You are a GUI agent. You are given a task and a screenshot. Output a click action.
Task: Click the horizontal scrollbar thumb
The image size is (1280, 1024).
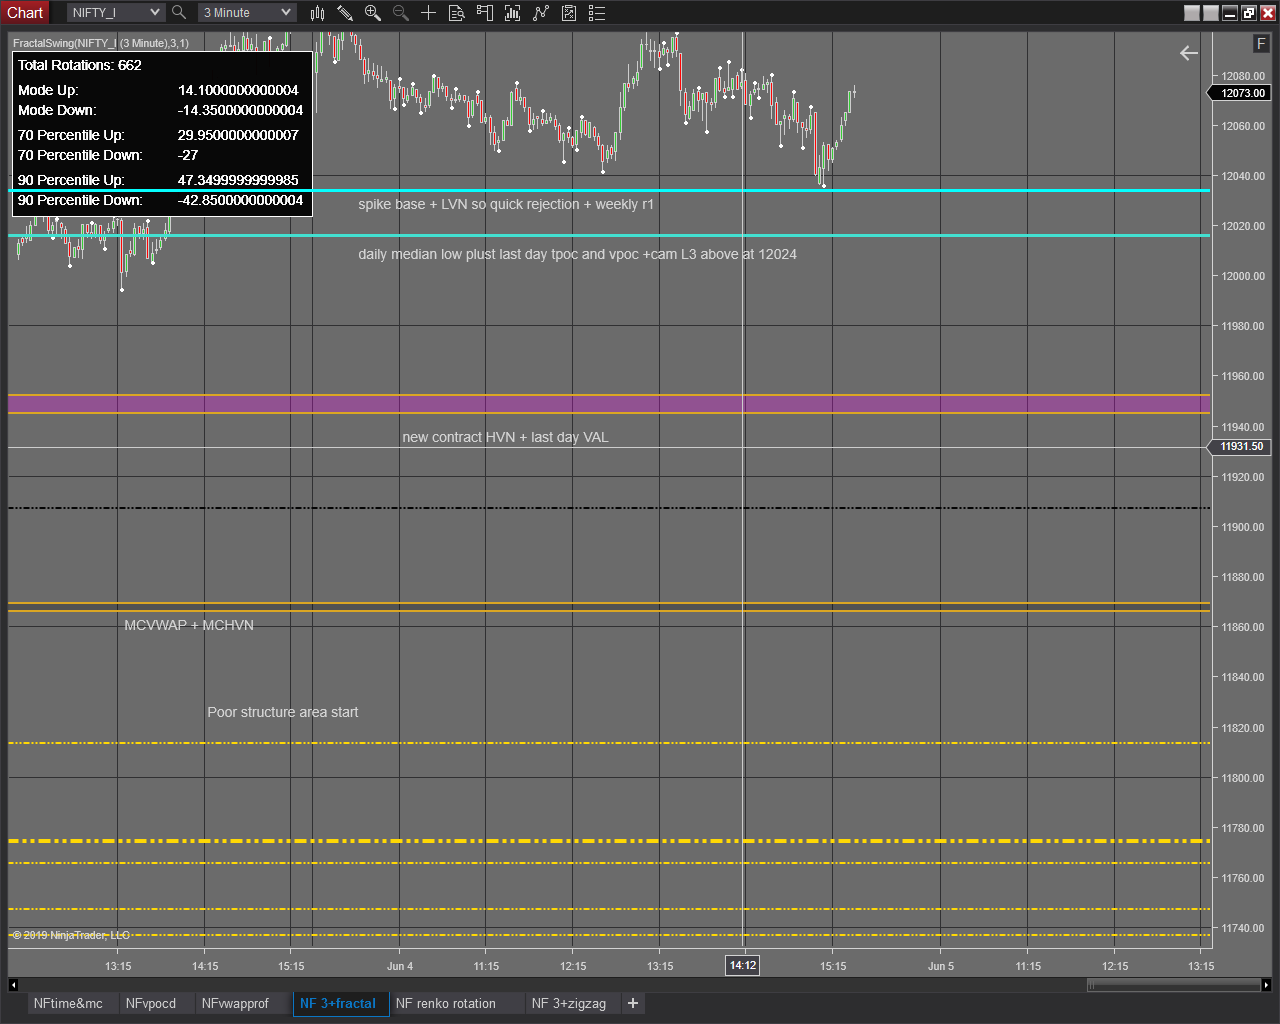point(1174,985)
